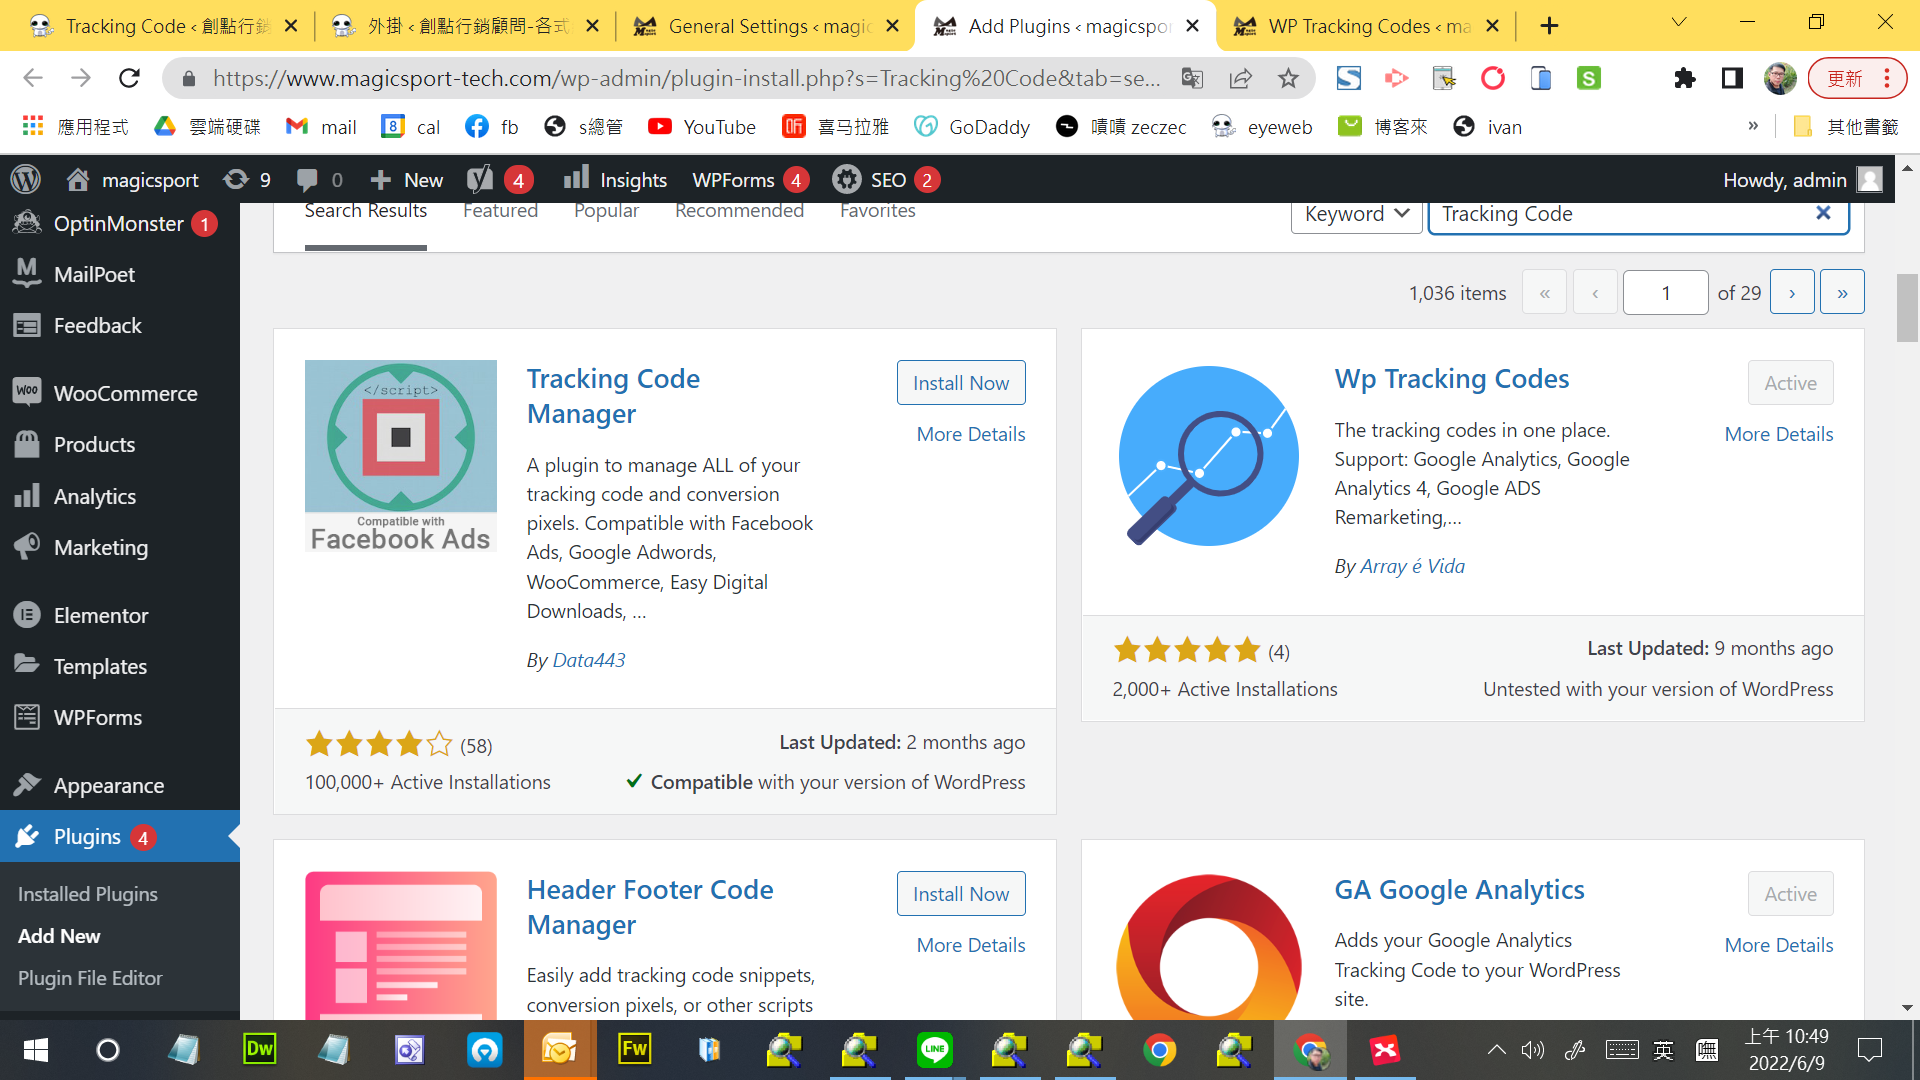Open the browser tab list chevron
The height and width of the screenshot is (1080, 1920).
pyautogui.click(x=1679, y=22)
